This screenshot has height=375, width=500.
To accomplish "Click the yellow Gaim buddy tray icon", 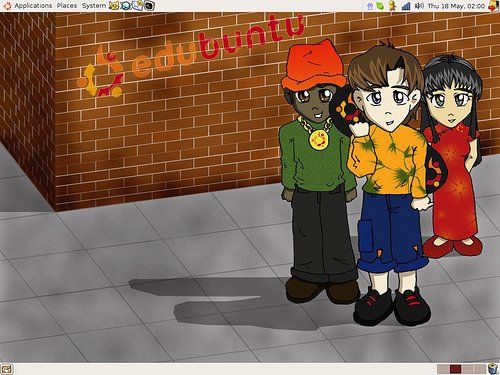I will [x=392, y=6].
